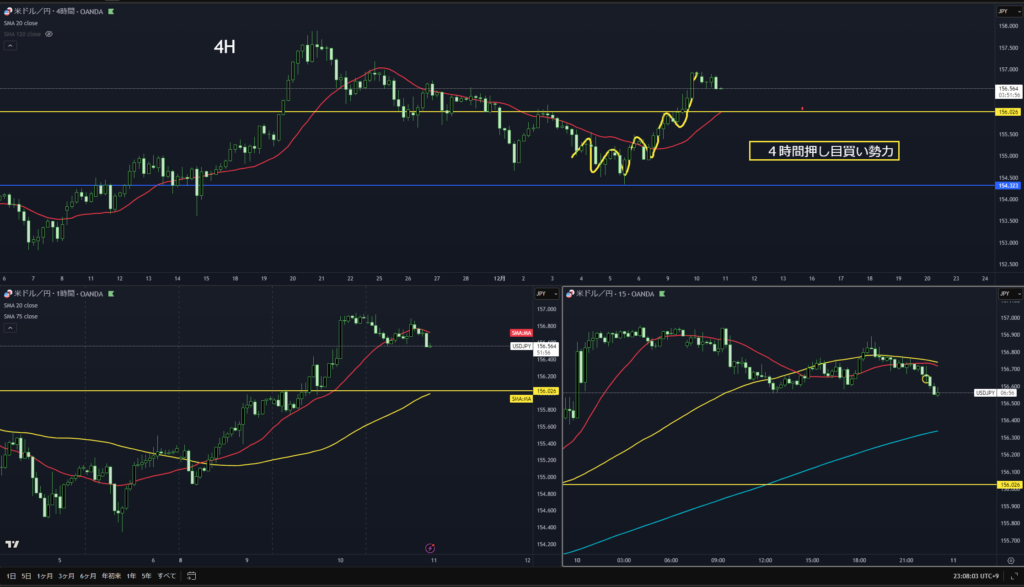Click the blue 154.323 price line label

coord(1007,186)
